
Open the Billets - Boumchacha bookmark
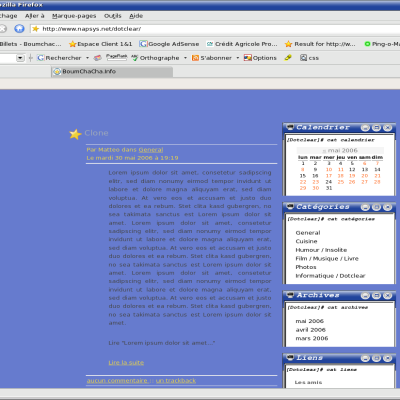[31, 44]
